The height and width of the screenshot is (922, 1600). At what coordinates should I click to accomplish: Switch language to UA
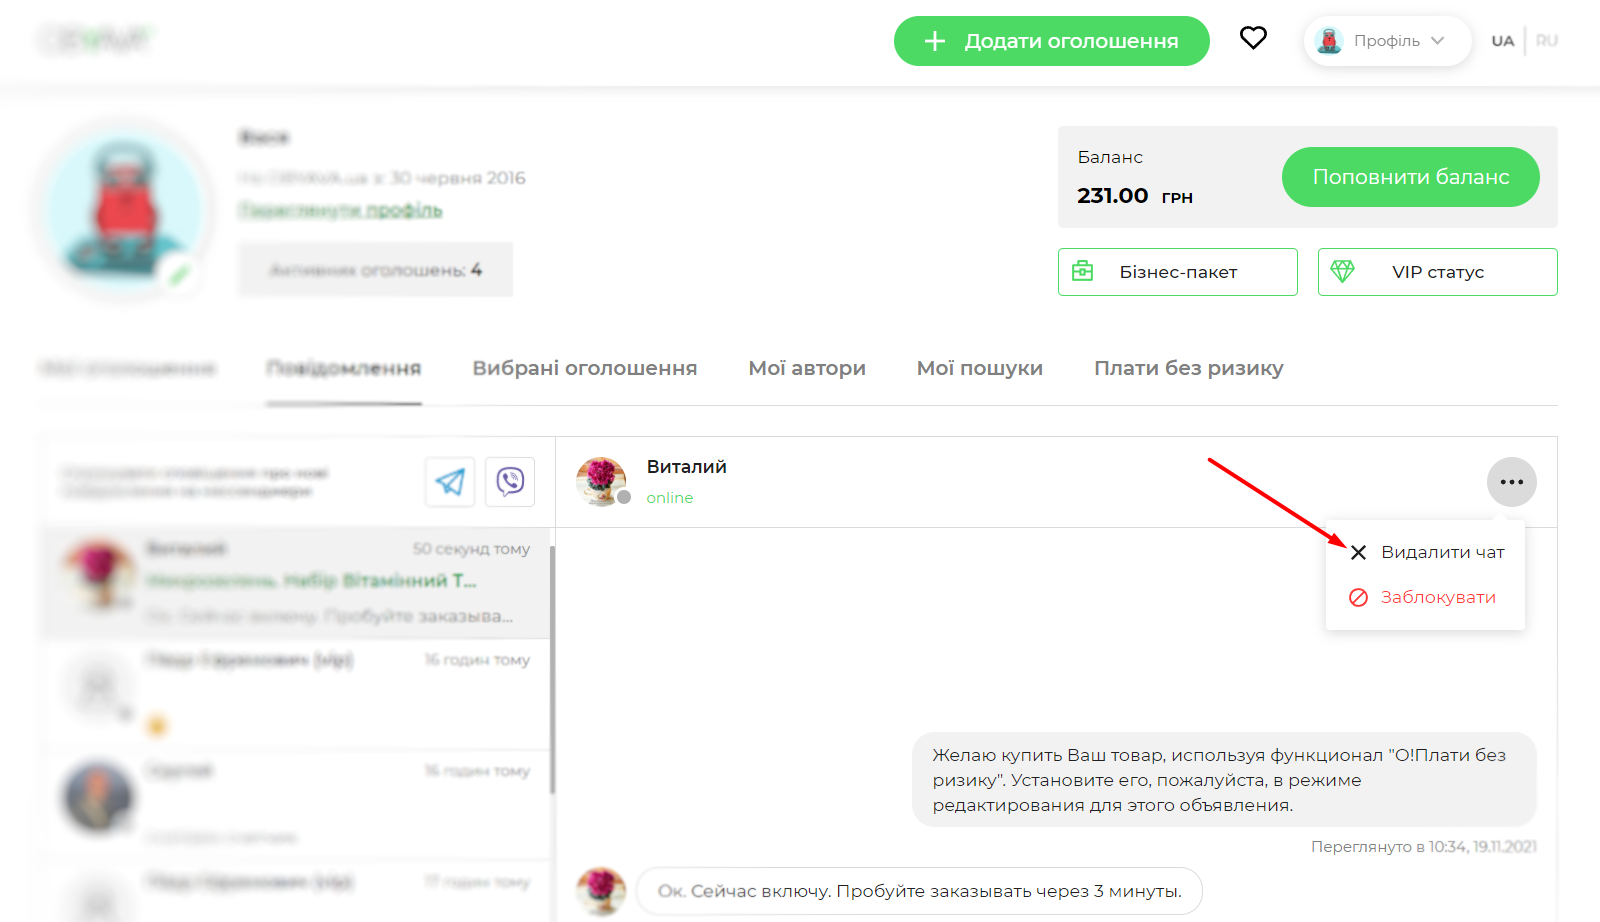(1502, 41)
